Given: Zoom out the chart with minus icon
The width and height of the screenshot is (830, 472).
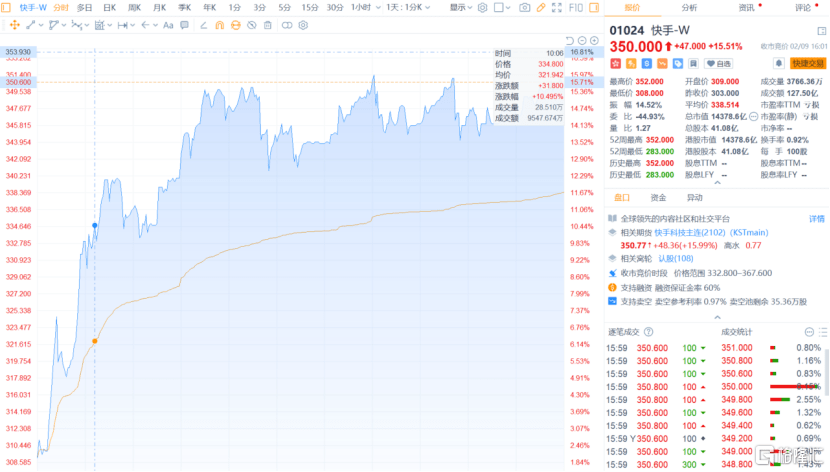Looking at the screenshot, I should 582,41.
